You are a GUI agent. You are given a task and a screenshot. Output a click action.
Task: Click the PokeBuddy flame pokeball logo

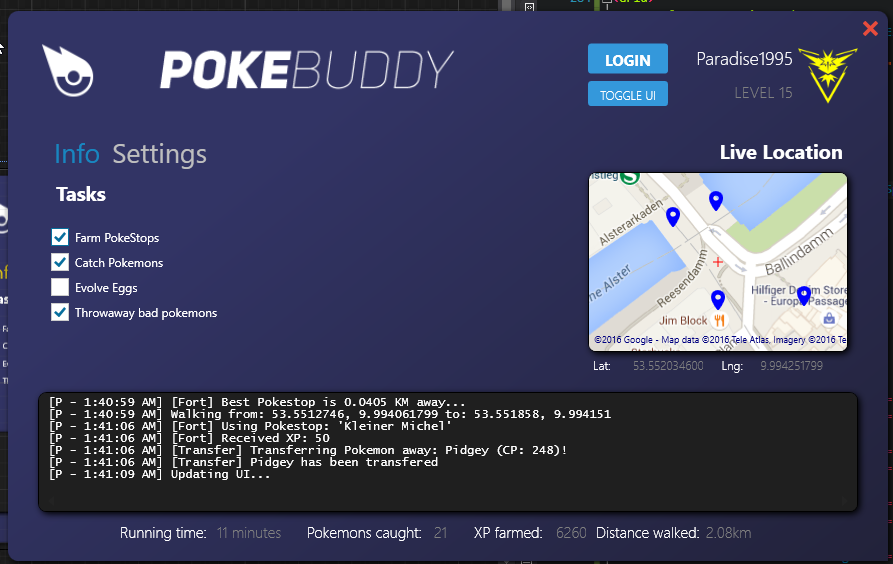coord(68,71)
